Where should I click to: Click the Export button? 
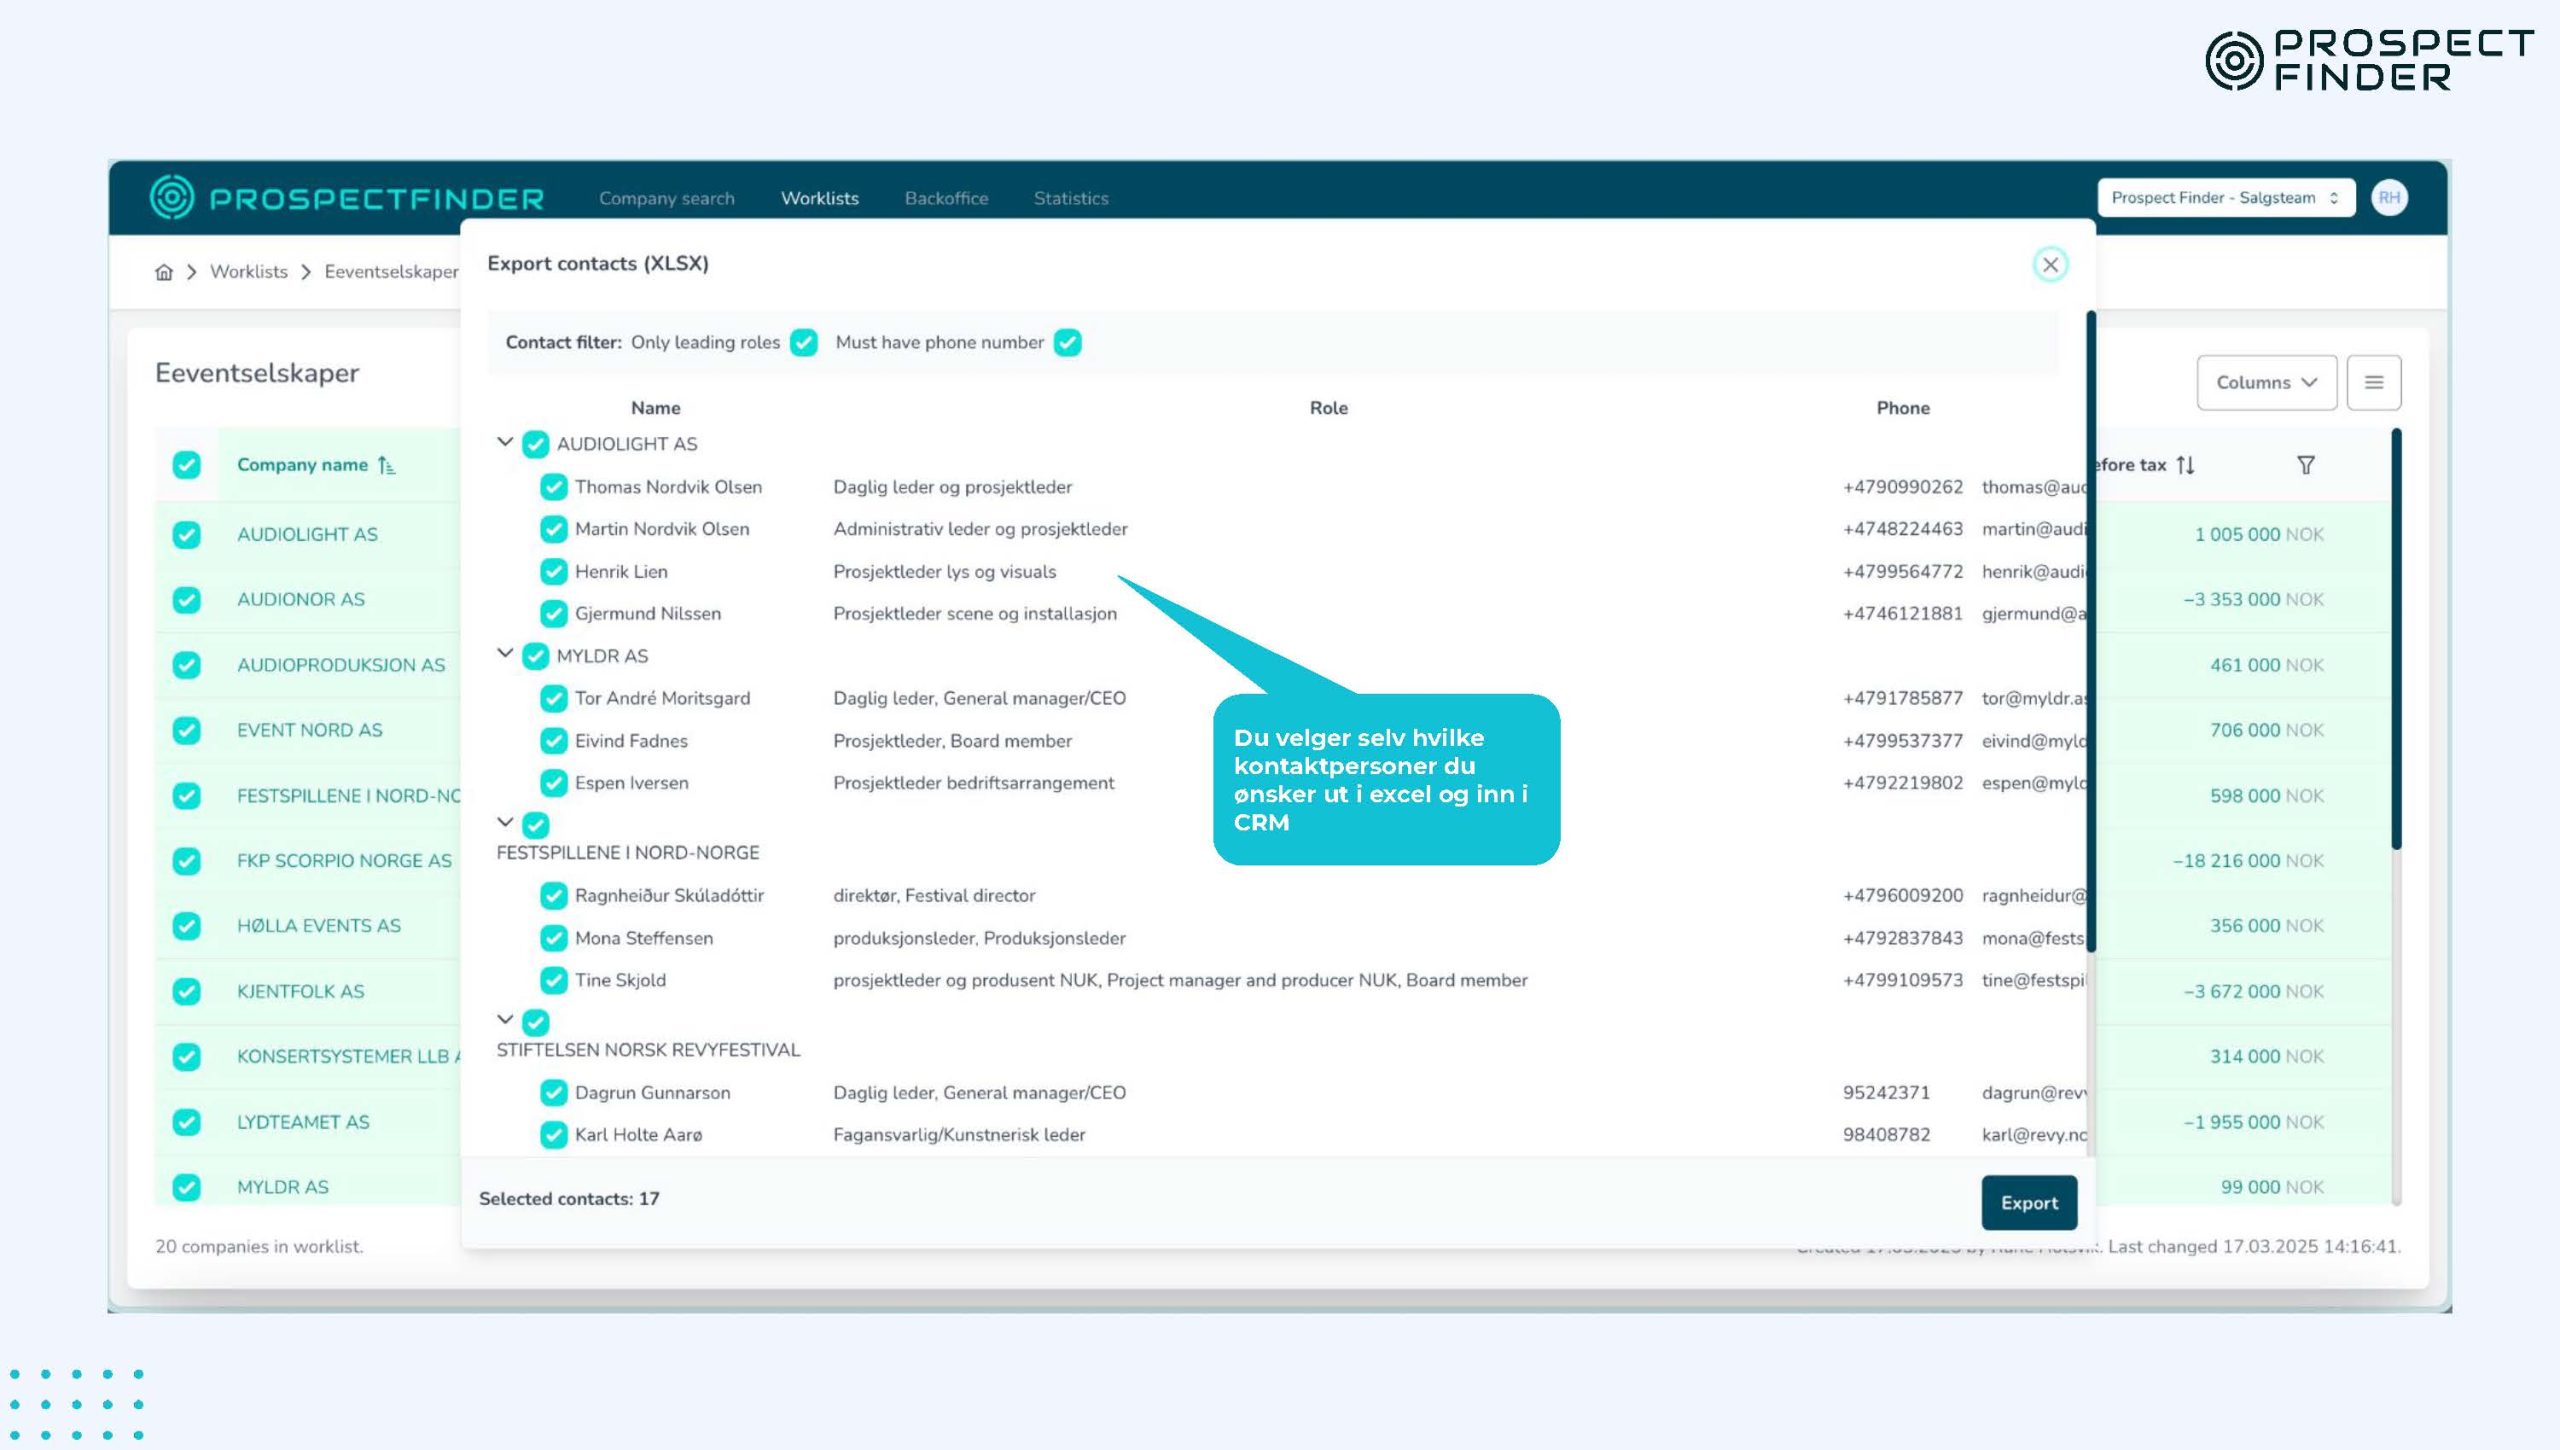[2028, 1203]
